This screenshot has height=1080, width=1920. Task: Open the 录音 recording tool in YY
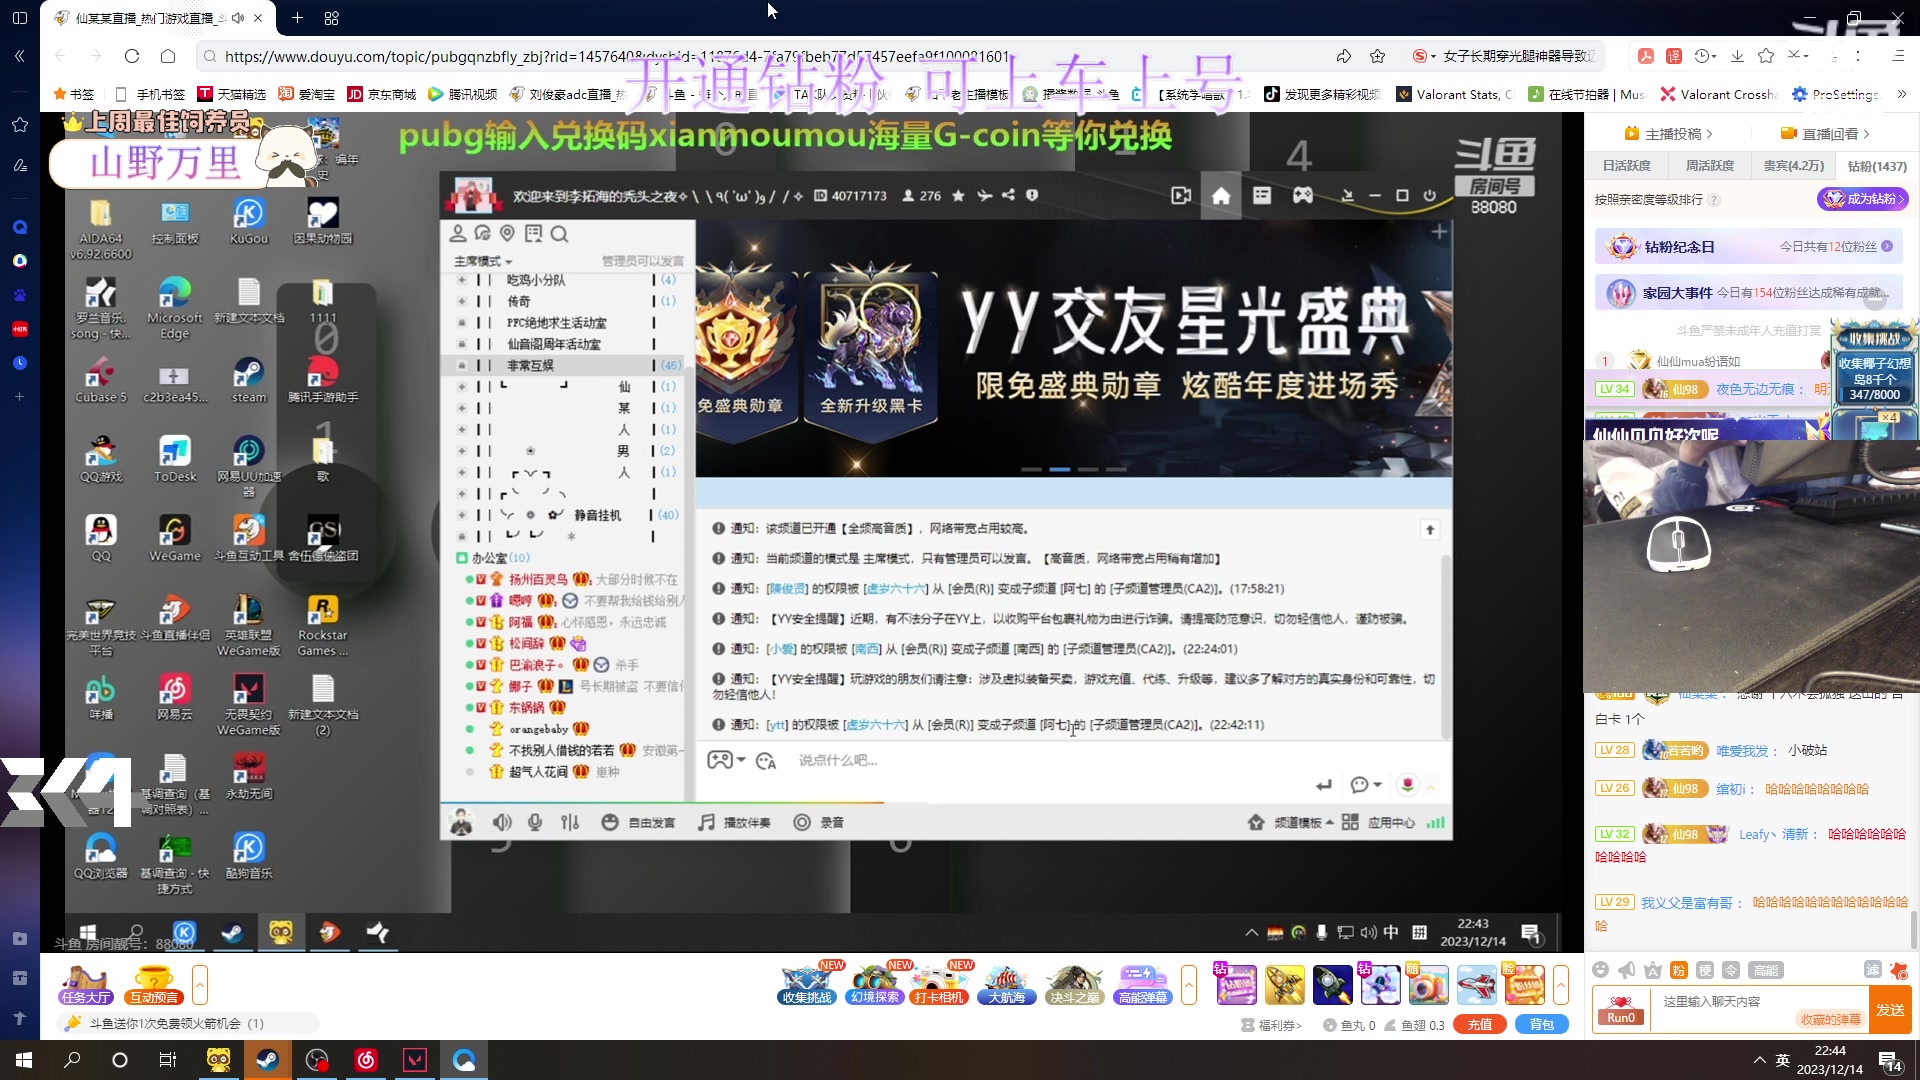[x=820, y=823]
